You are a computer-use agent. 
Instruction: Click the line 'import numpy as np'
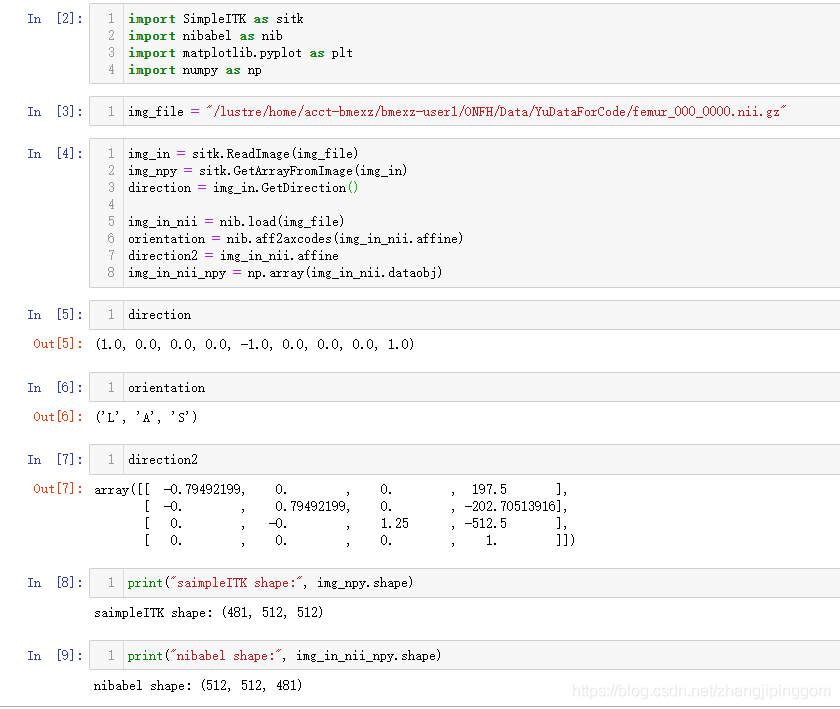195,70
